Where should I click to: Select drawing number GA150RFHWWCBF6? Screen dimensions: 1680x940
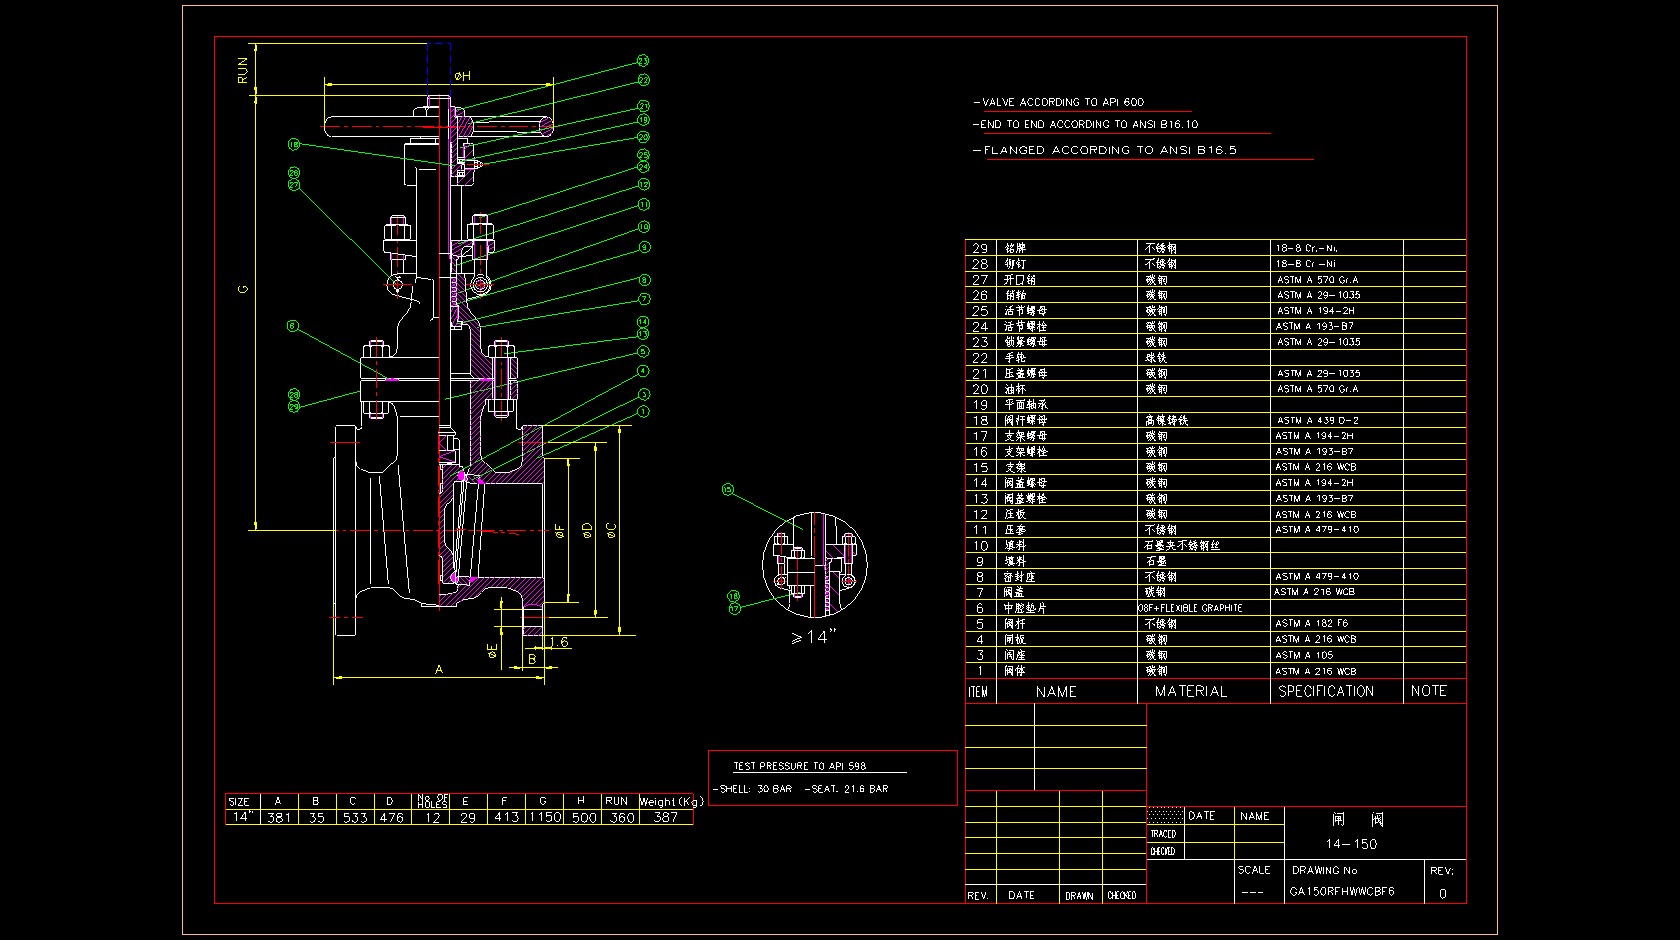(x=1341, y=891)
